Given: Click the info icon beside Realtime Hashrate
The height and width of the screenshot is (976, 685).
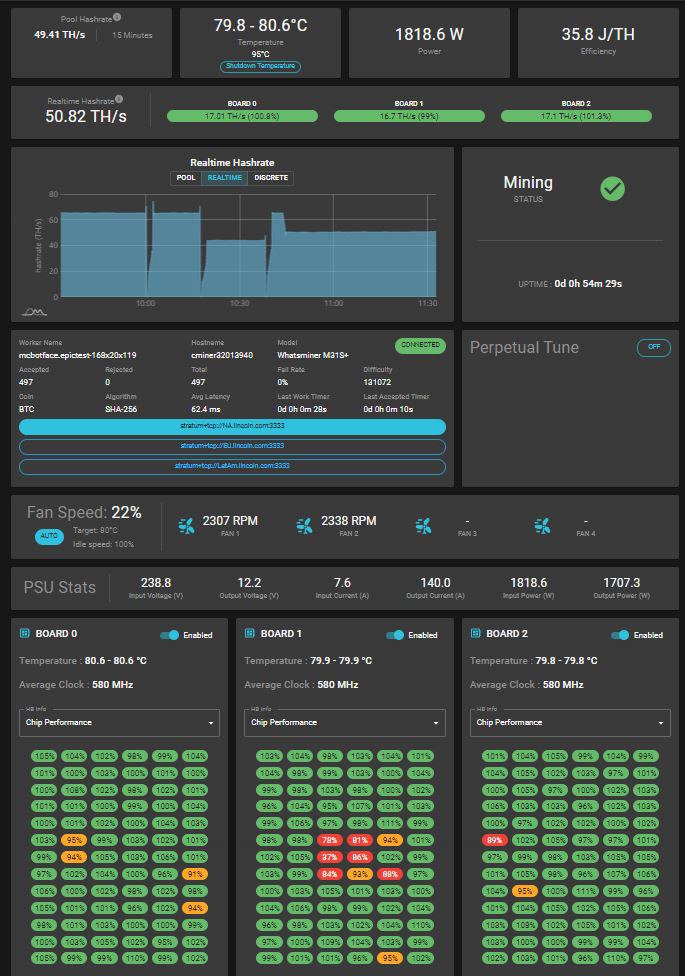Looking at the screenshot, I should click(x=119, y=99).
